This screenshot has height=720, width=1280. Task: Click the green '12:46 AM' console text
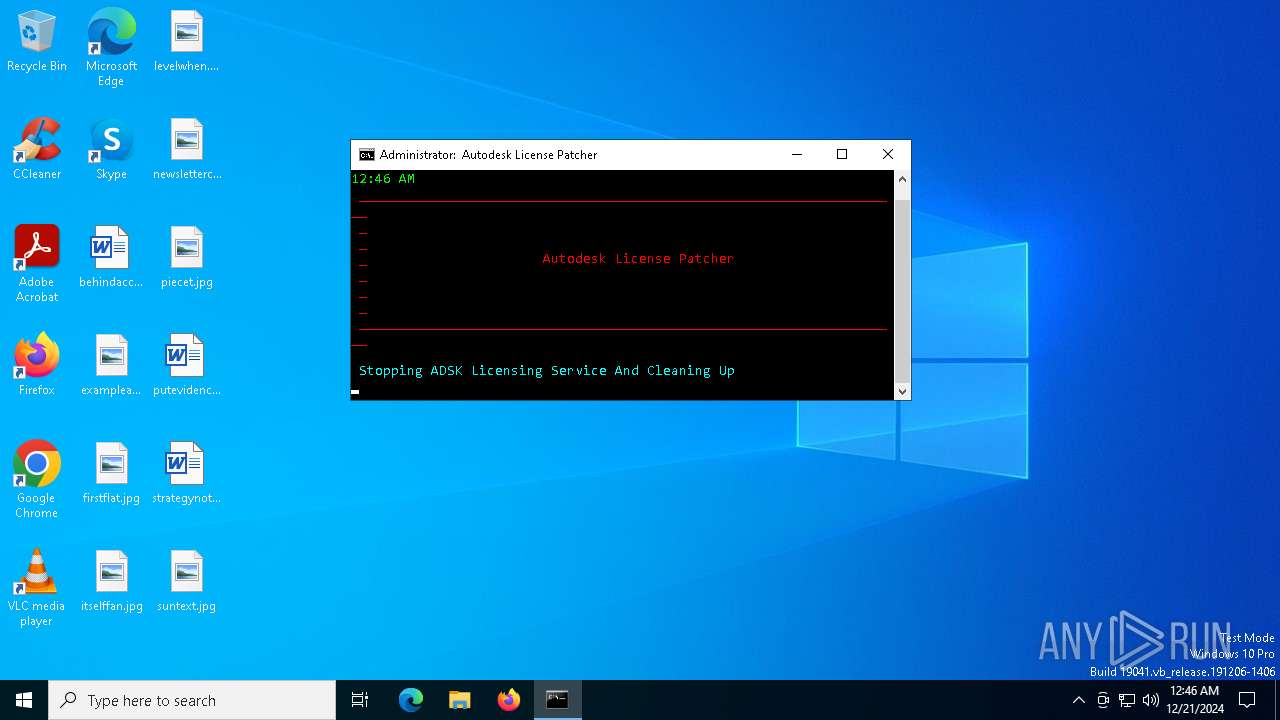383,179
